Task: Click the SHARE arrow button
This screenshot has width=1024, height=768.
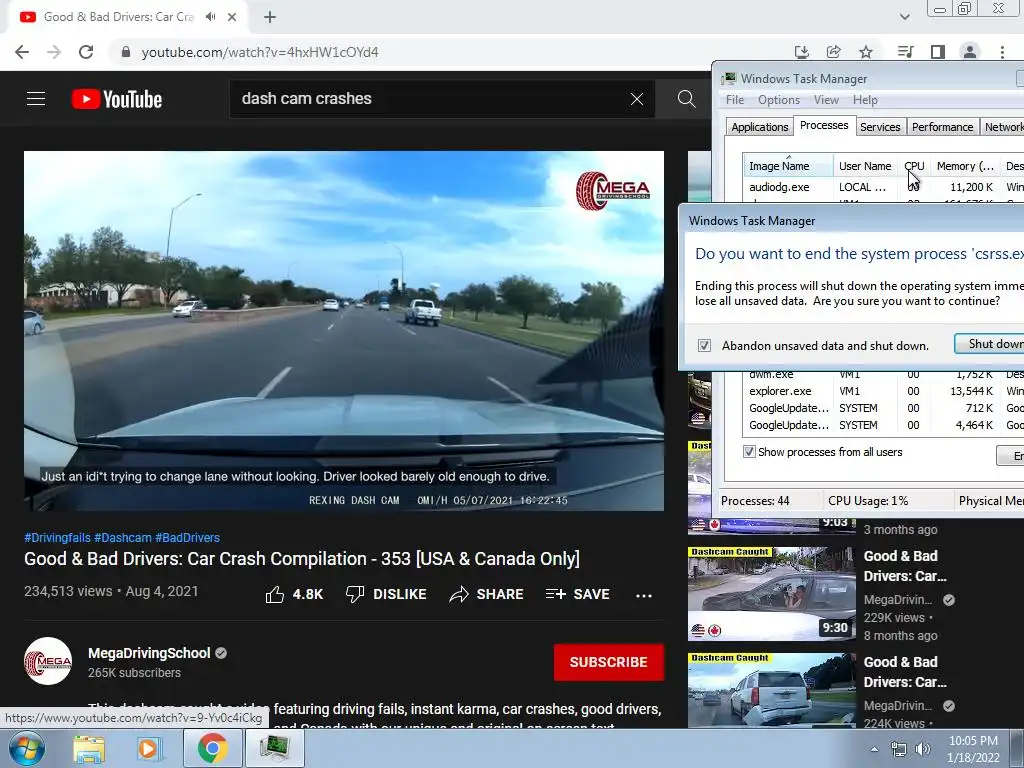Action: (487, 594)
